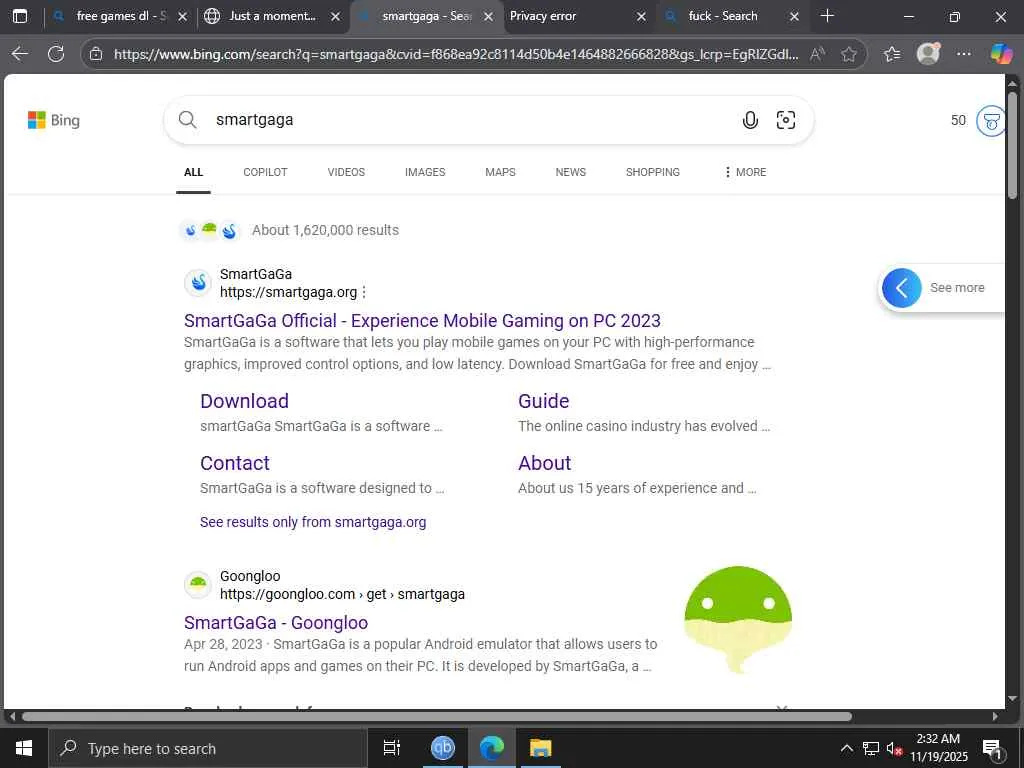
Task: Expand the MORE search categories menu
Action: [745, 172]
